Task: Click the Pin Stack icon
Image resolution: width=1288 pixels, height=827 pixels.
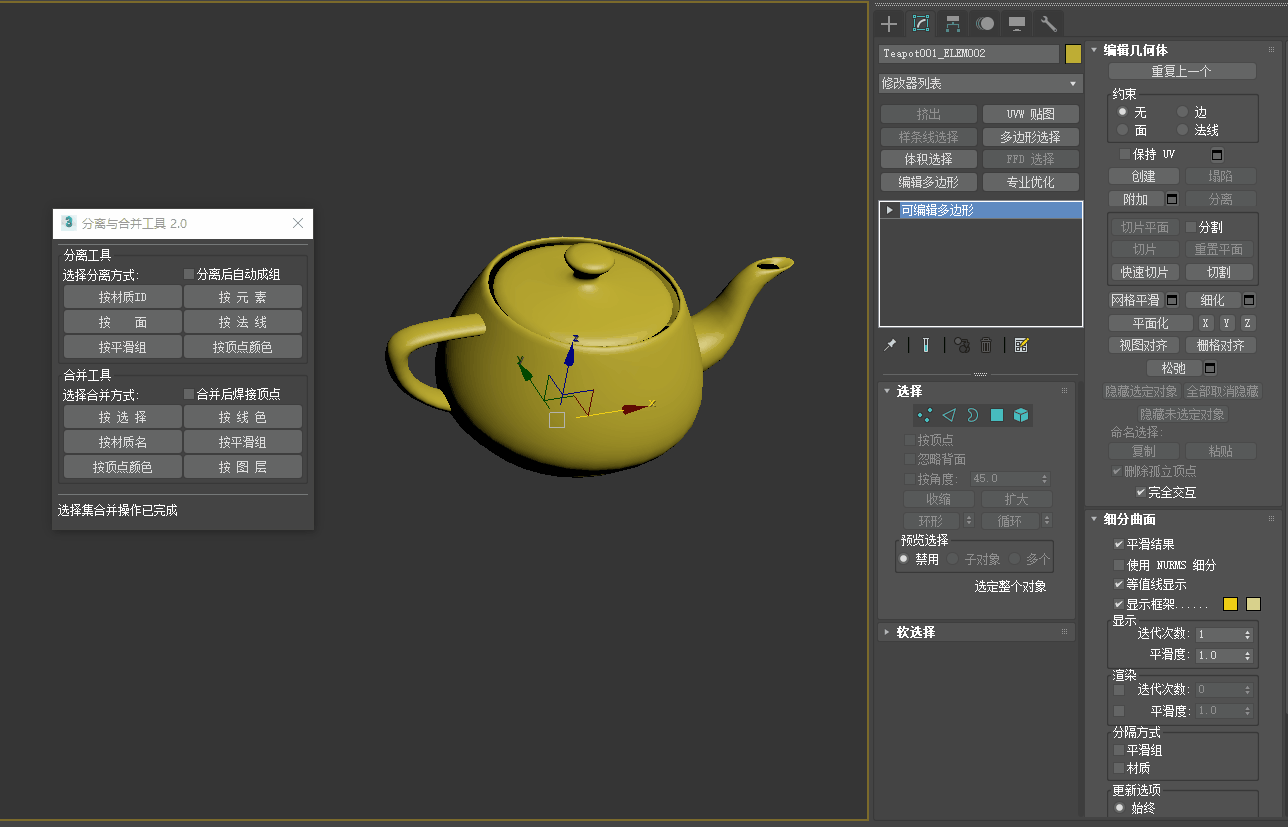Action: [890, 345]
